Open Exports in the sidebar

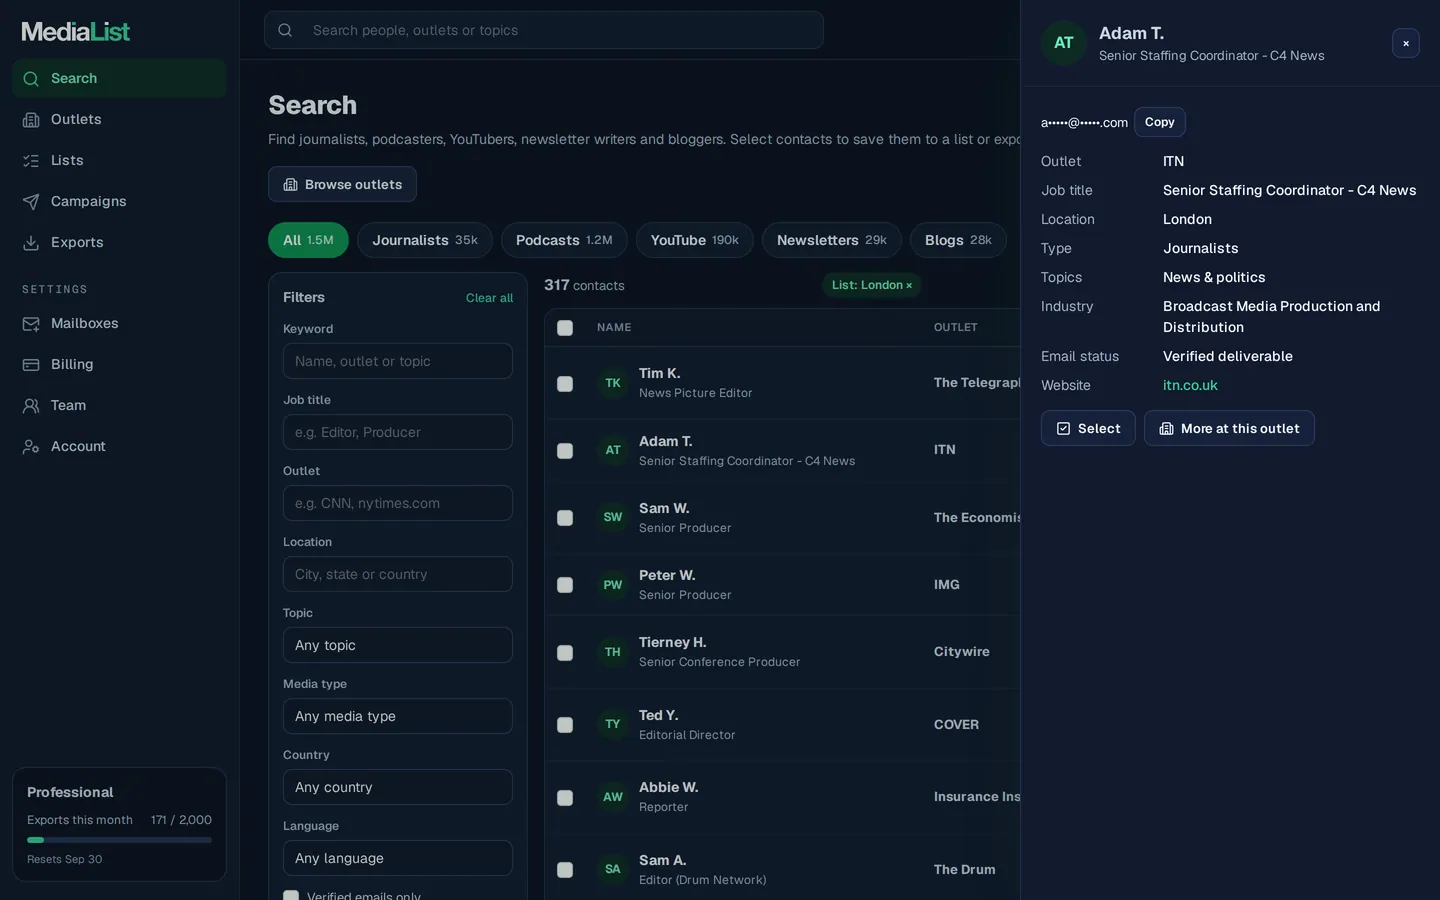coord(119,242)
